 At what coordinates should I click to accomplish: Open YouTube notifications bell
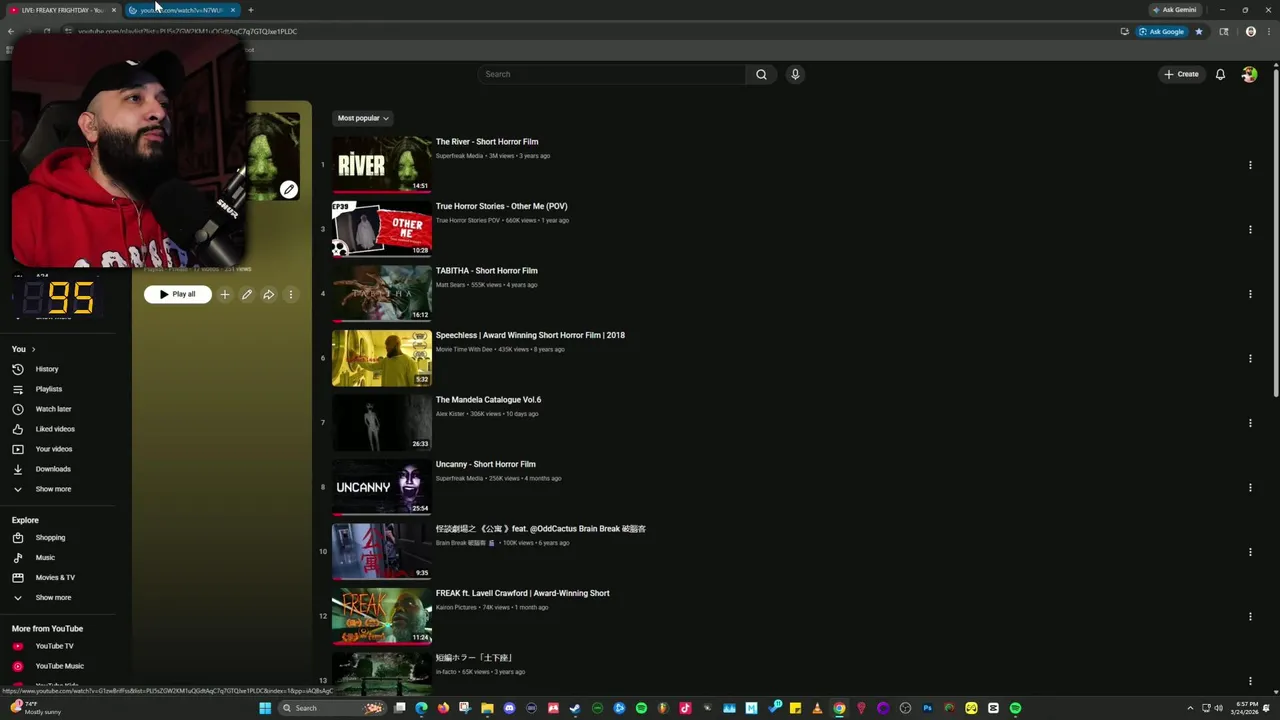[x=1220, y=74]
